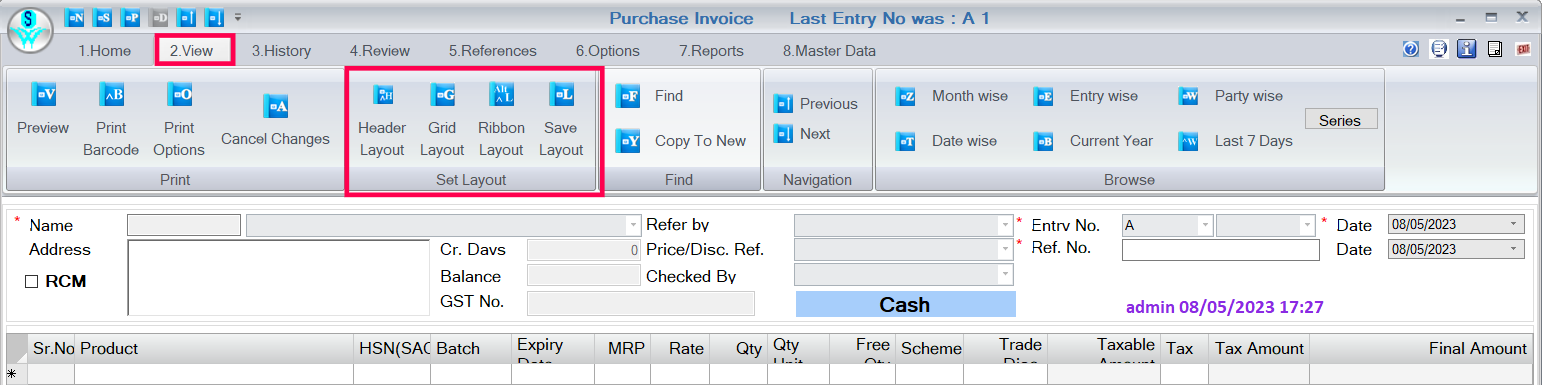
Task: Click the Name code input box
Action: click(x=184, y=225)
